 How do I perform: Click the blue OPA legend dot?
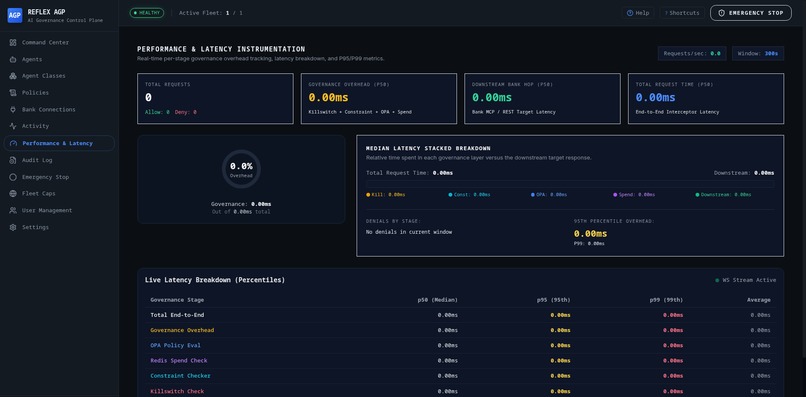pos(533,195)
